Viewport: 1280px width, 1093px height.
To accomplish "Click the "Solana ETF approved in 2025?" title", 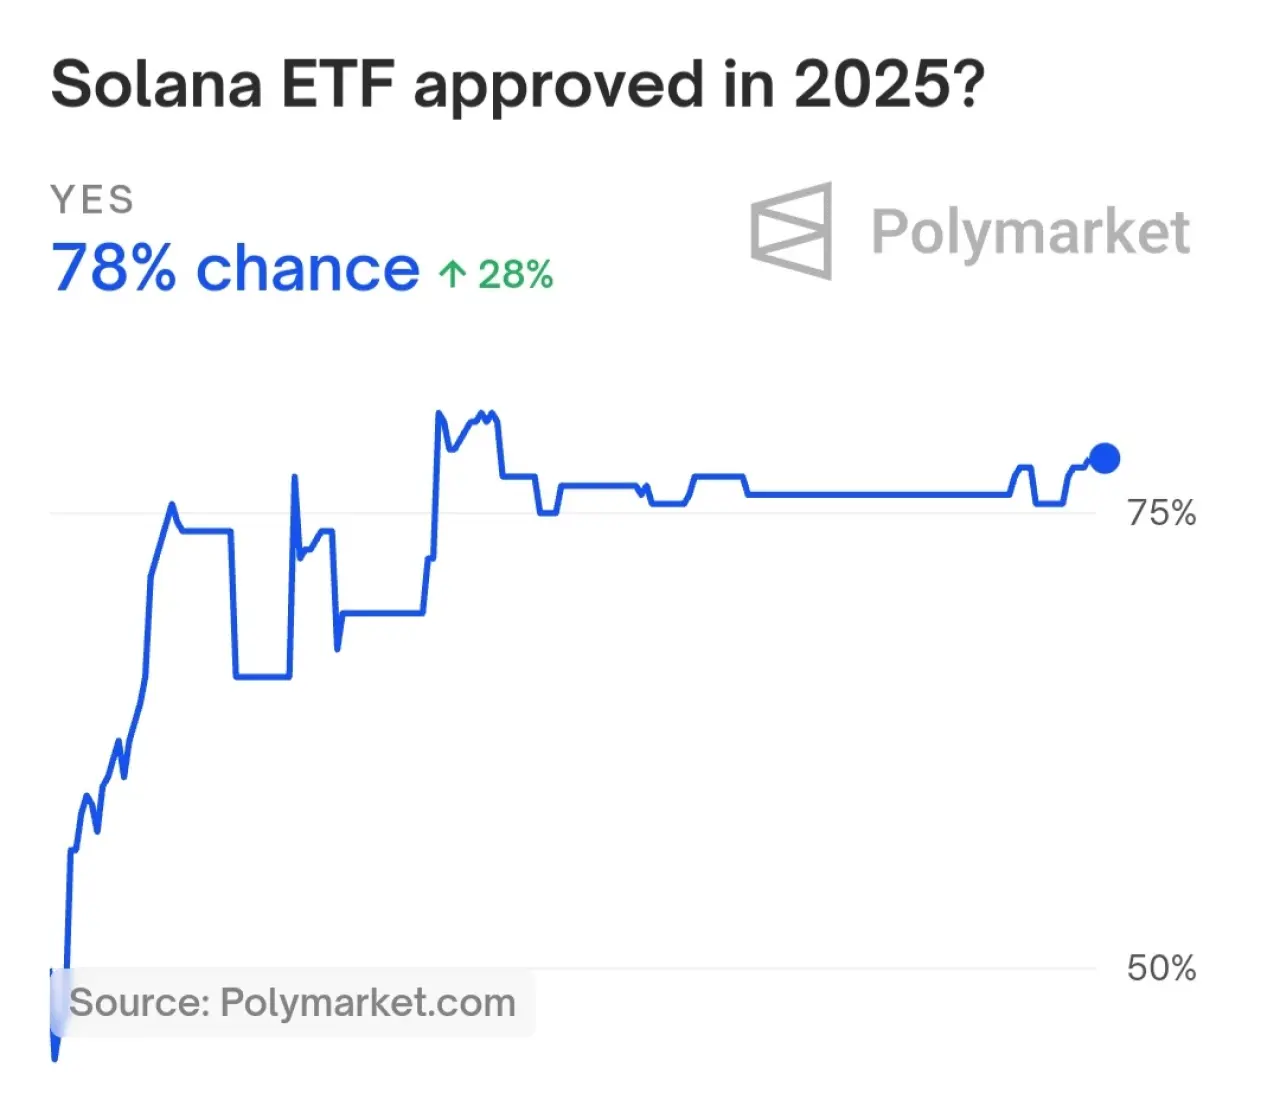I will (517, 84).
